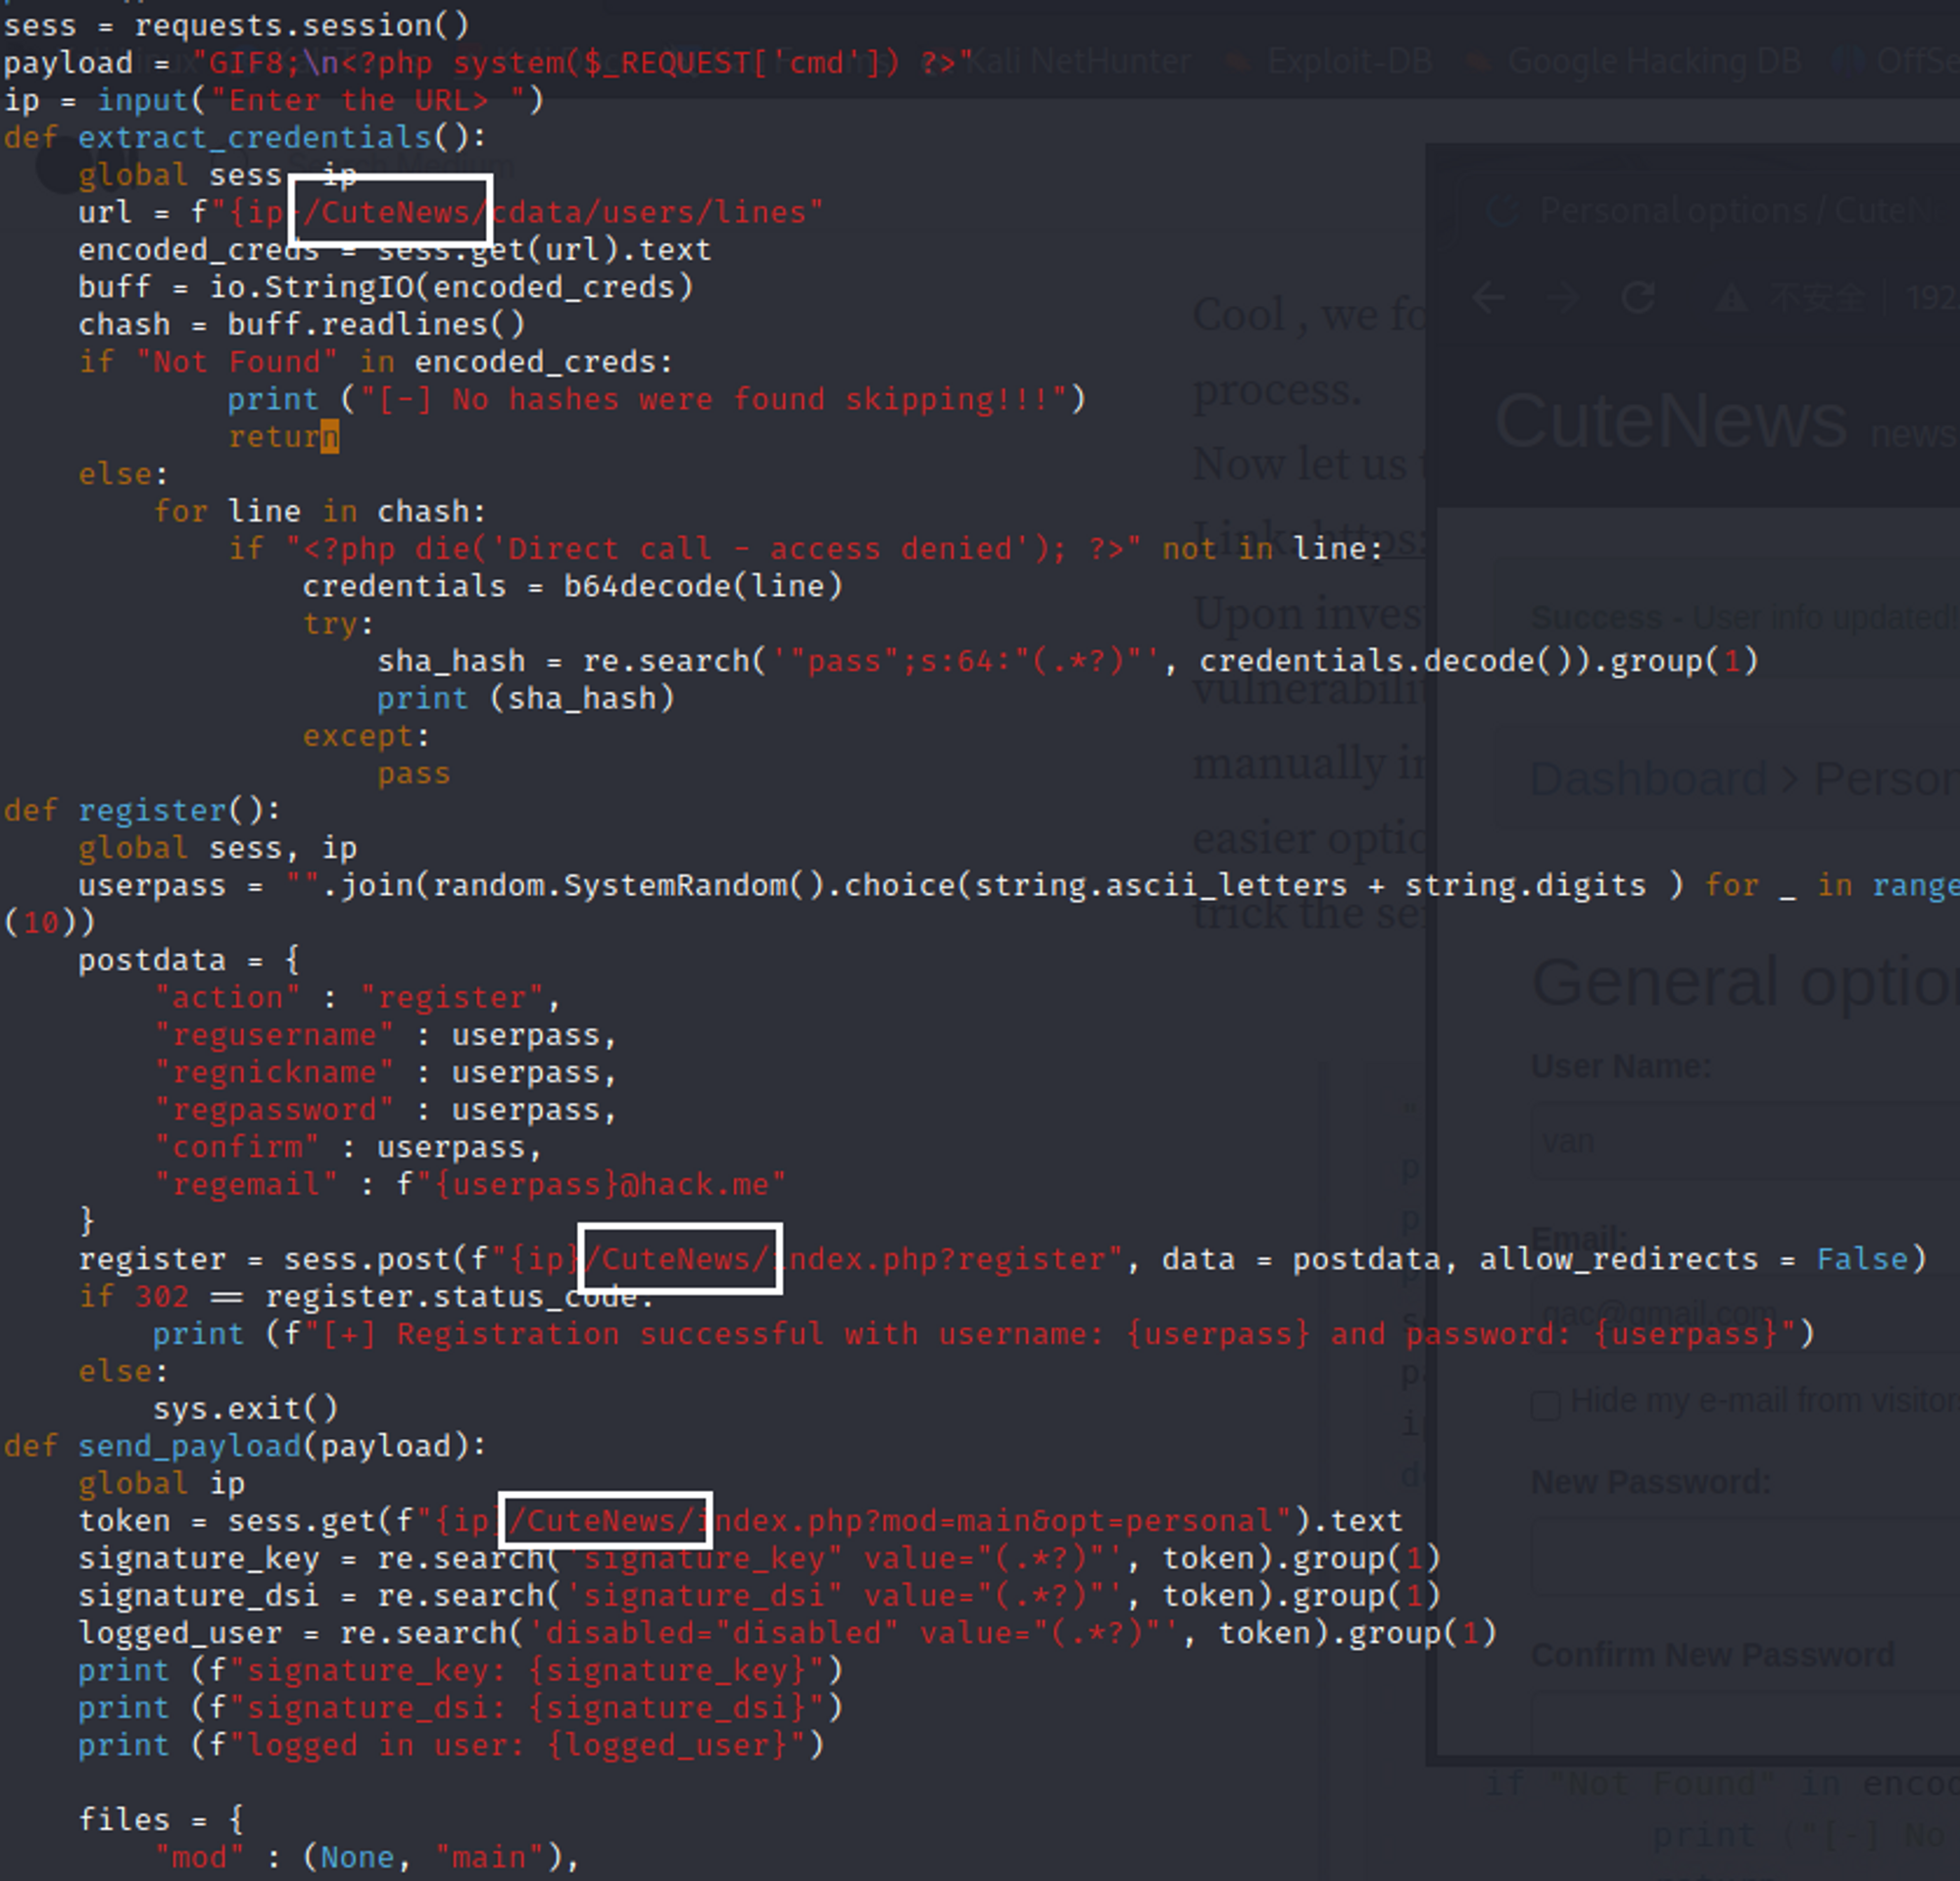Click the 'logged_user = re.search' assignment

click(x=788, y=1634)
